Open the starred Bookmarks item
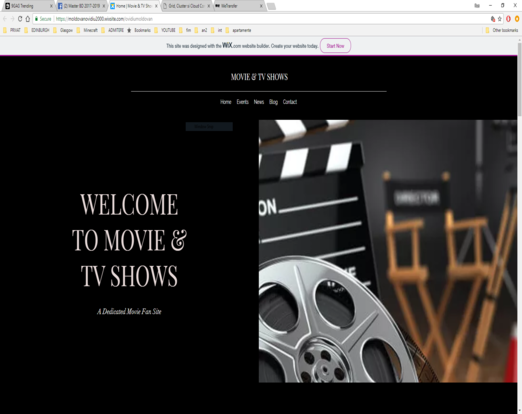The height and width of the screenshot is (414, 522). [139, 30]
